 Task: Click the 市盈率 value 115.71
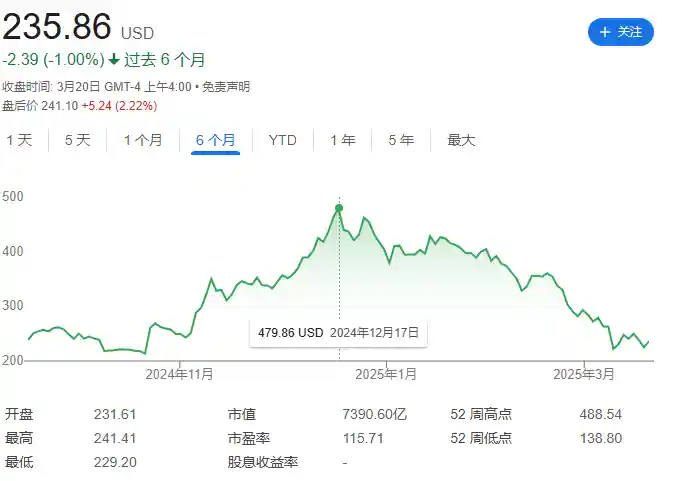tap(363, 438)
